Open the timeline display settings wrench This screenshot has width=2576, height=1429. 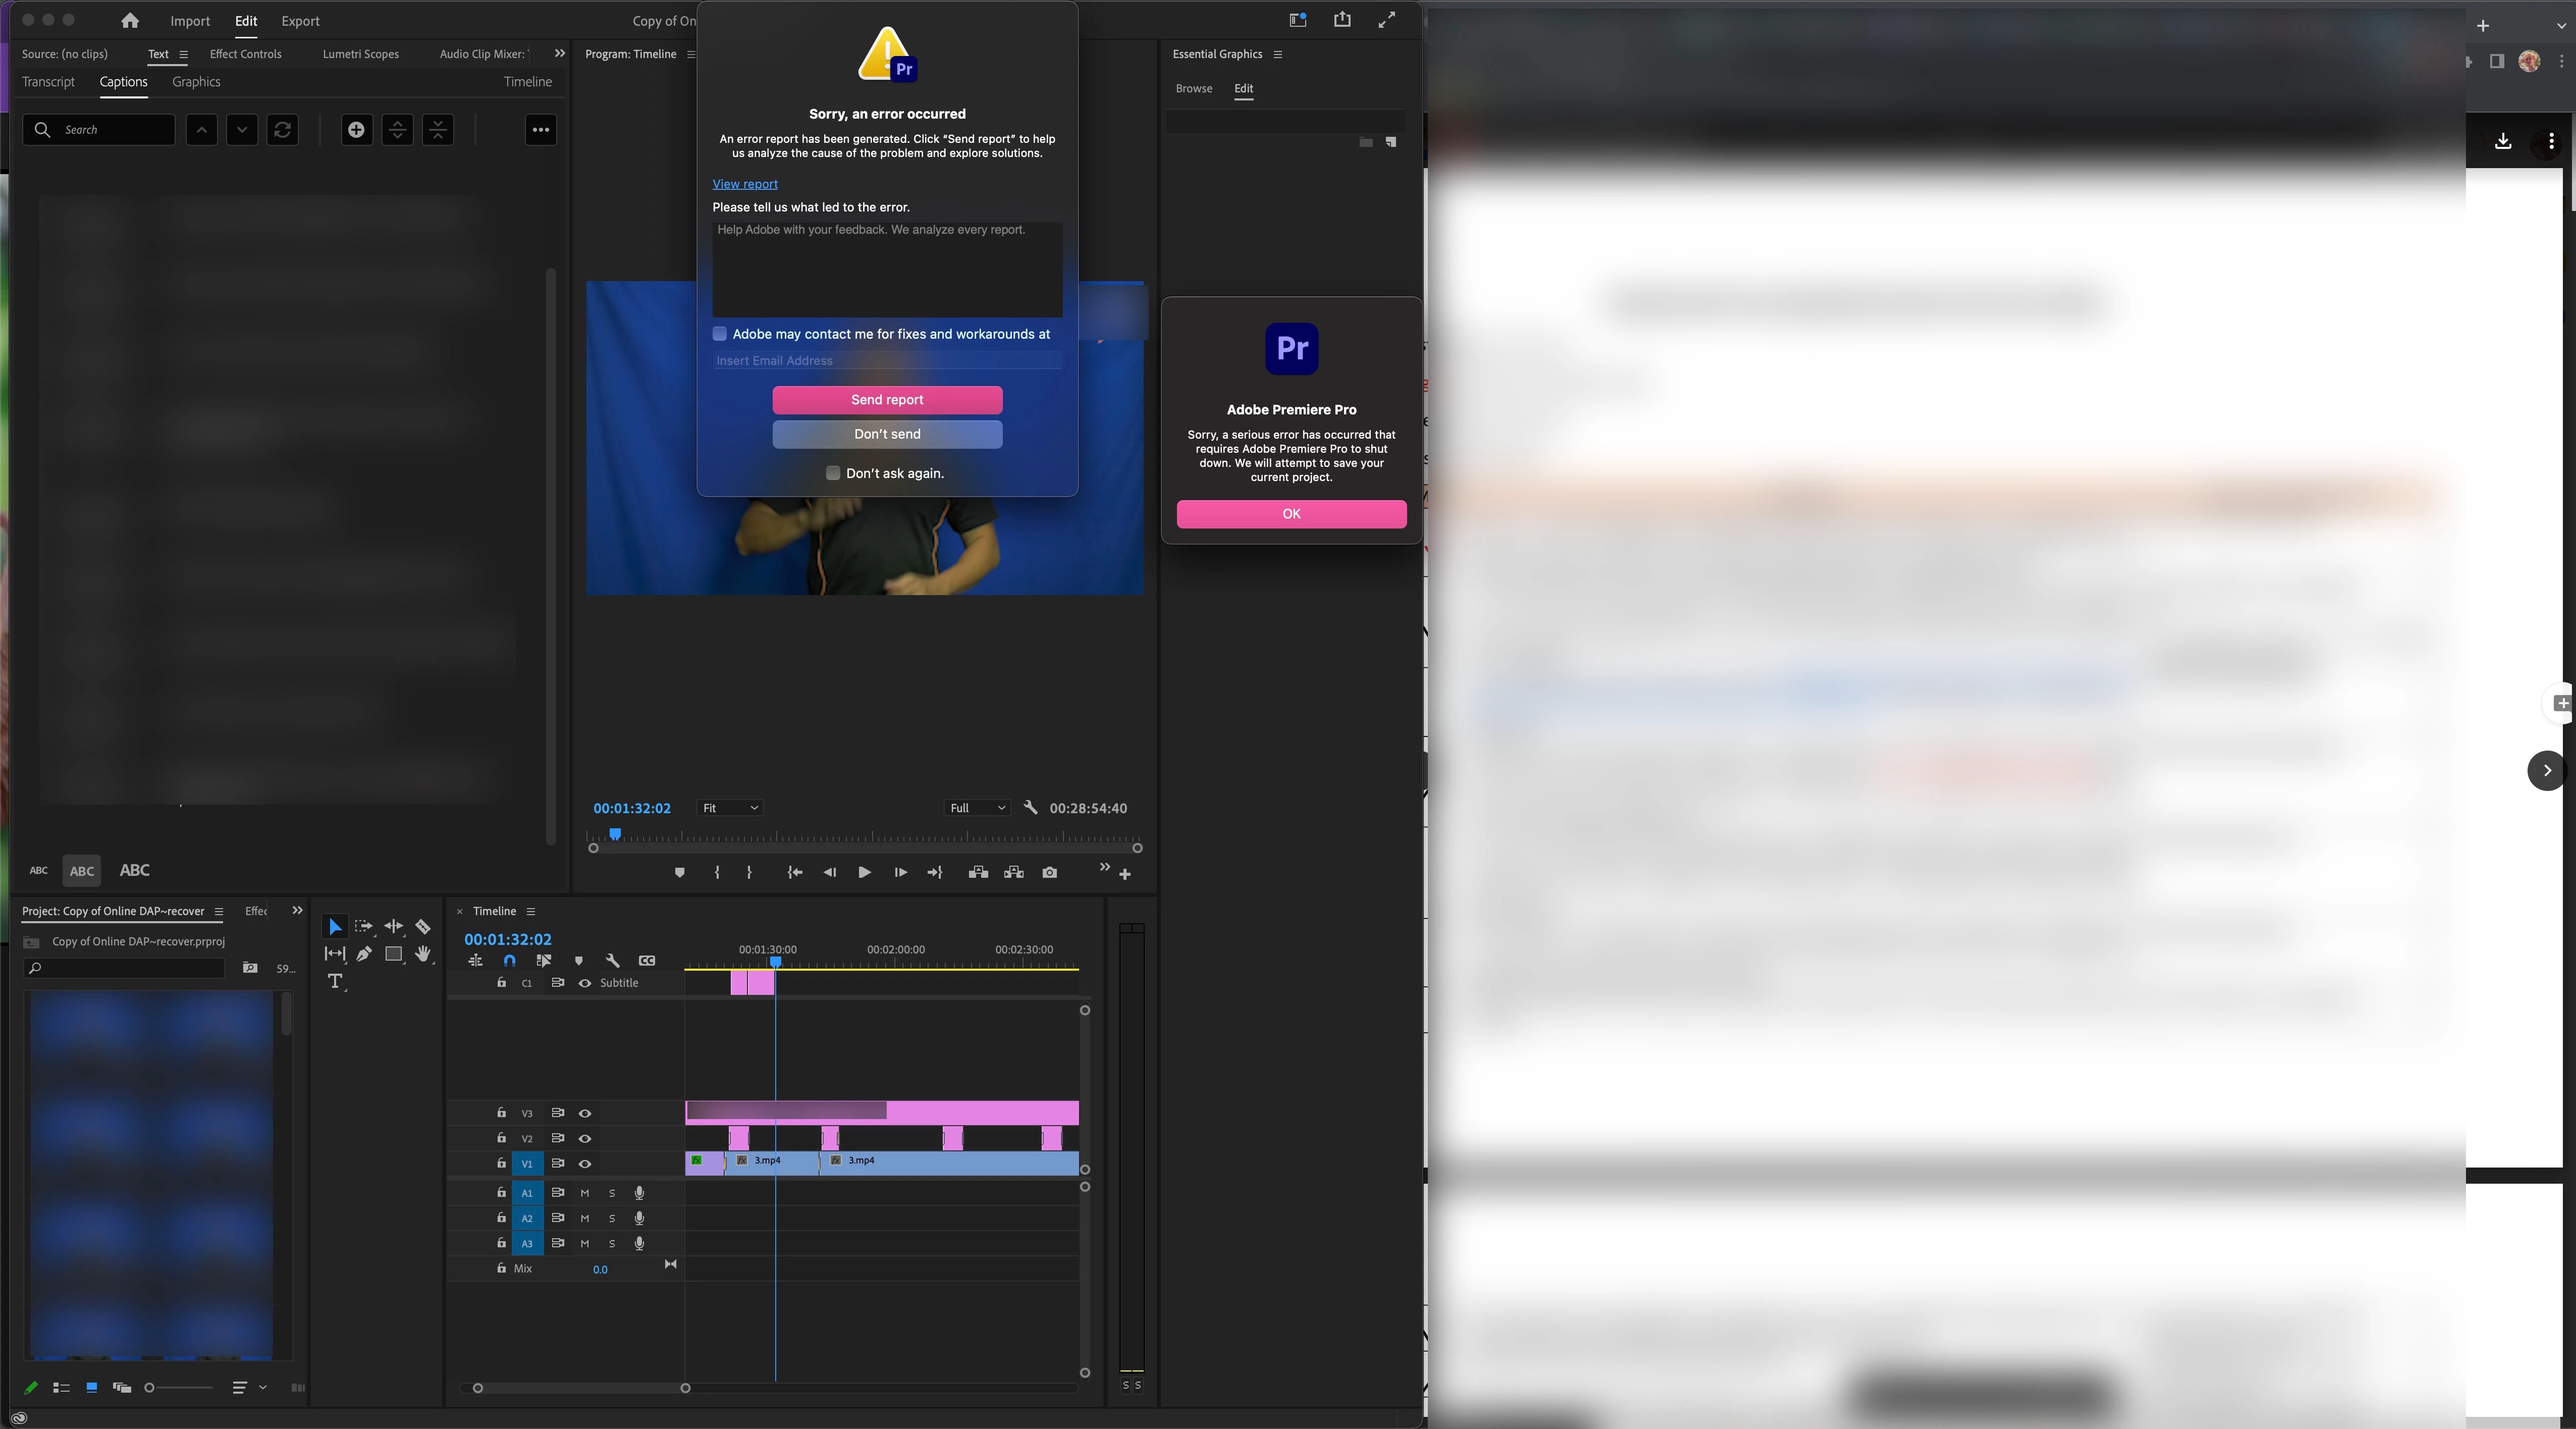click(x=613, y=960)
